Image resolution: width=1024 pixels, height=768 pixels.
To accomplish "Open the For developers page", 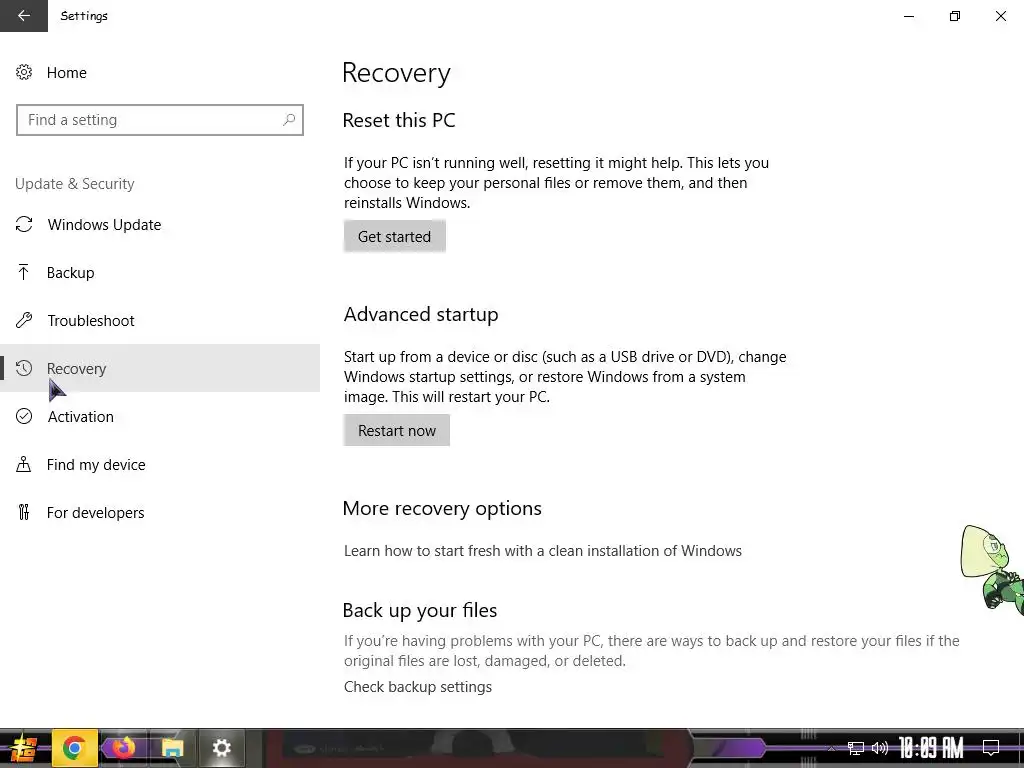I will [x=160, y=512].
